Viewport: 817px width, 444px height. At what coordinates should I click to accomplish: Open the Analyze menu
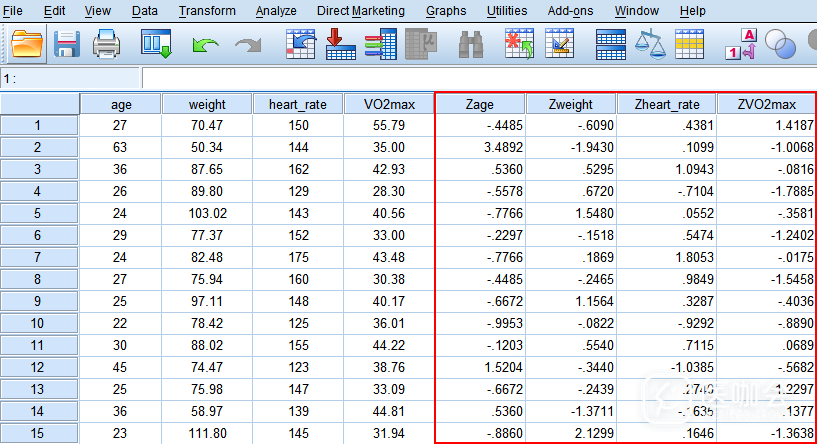tap(275, 11)
